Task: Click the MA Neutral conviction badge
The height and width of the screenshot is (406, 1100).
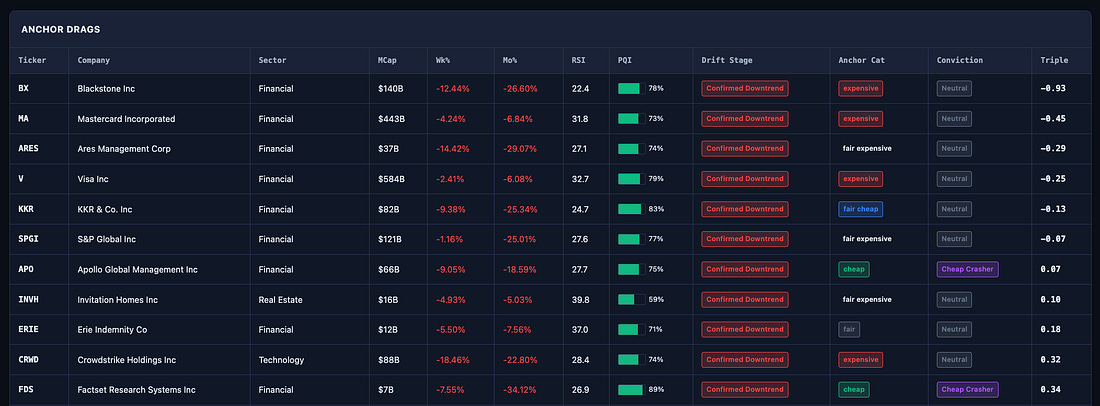Action: click(x=954, y=119)
